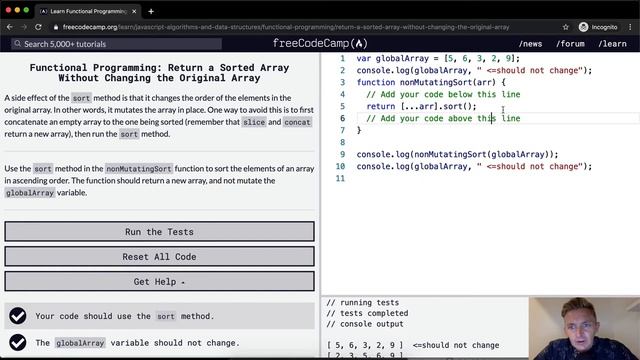Reload the freeCodeCamp page
This screenshot has width=640, height=360.
click(x=38, y=27)
